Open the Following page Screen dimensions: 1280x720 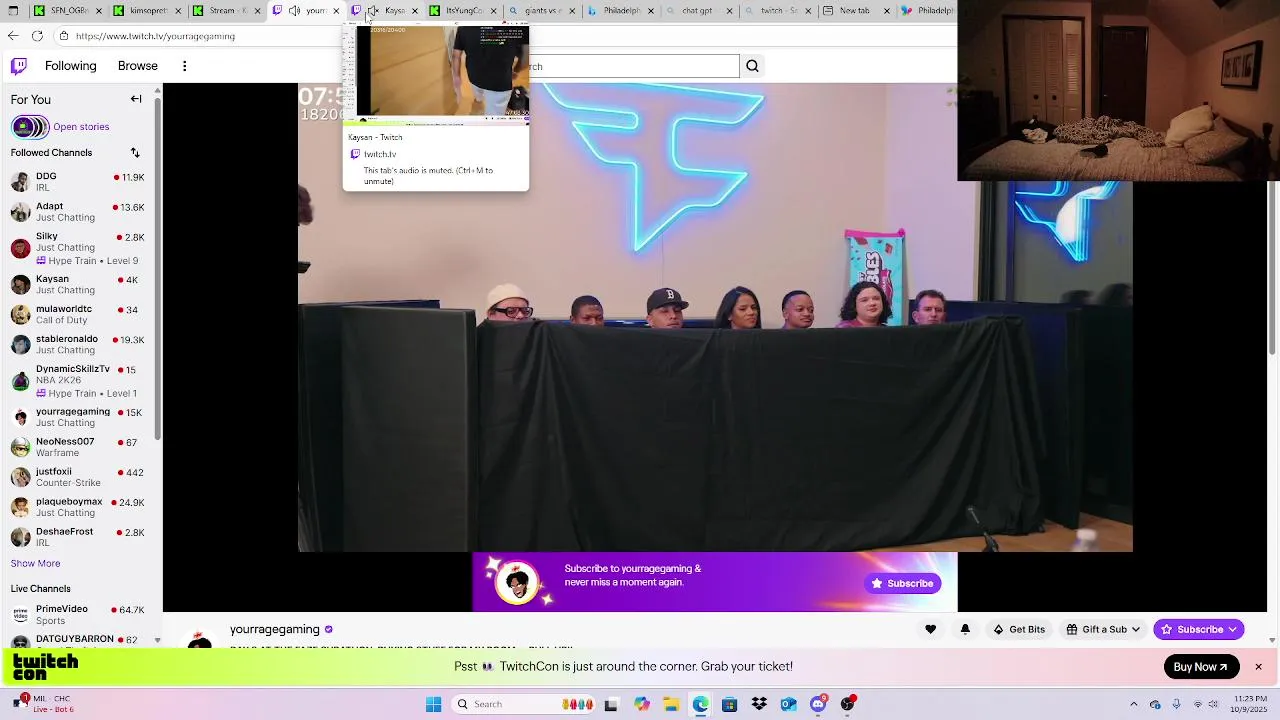[x=71, y=66]
